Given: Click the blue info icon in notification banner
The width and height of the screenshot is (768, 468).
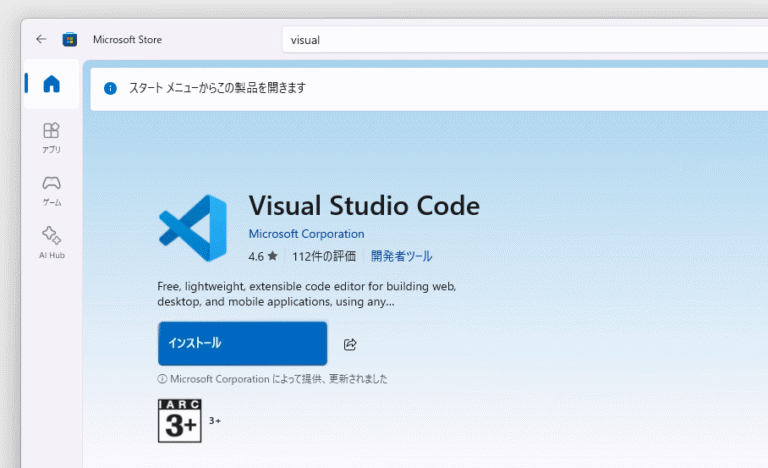Looking at the screenshot, I should tap(111, 88).
